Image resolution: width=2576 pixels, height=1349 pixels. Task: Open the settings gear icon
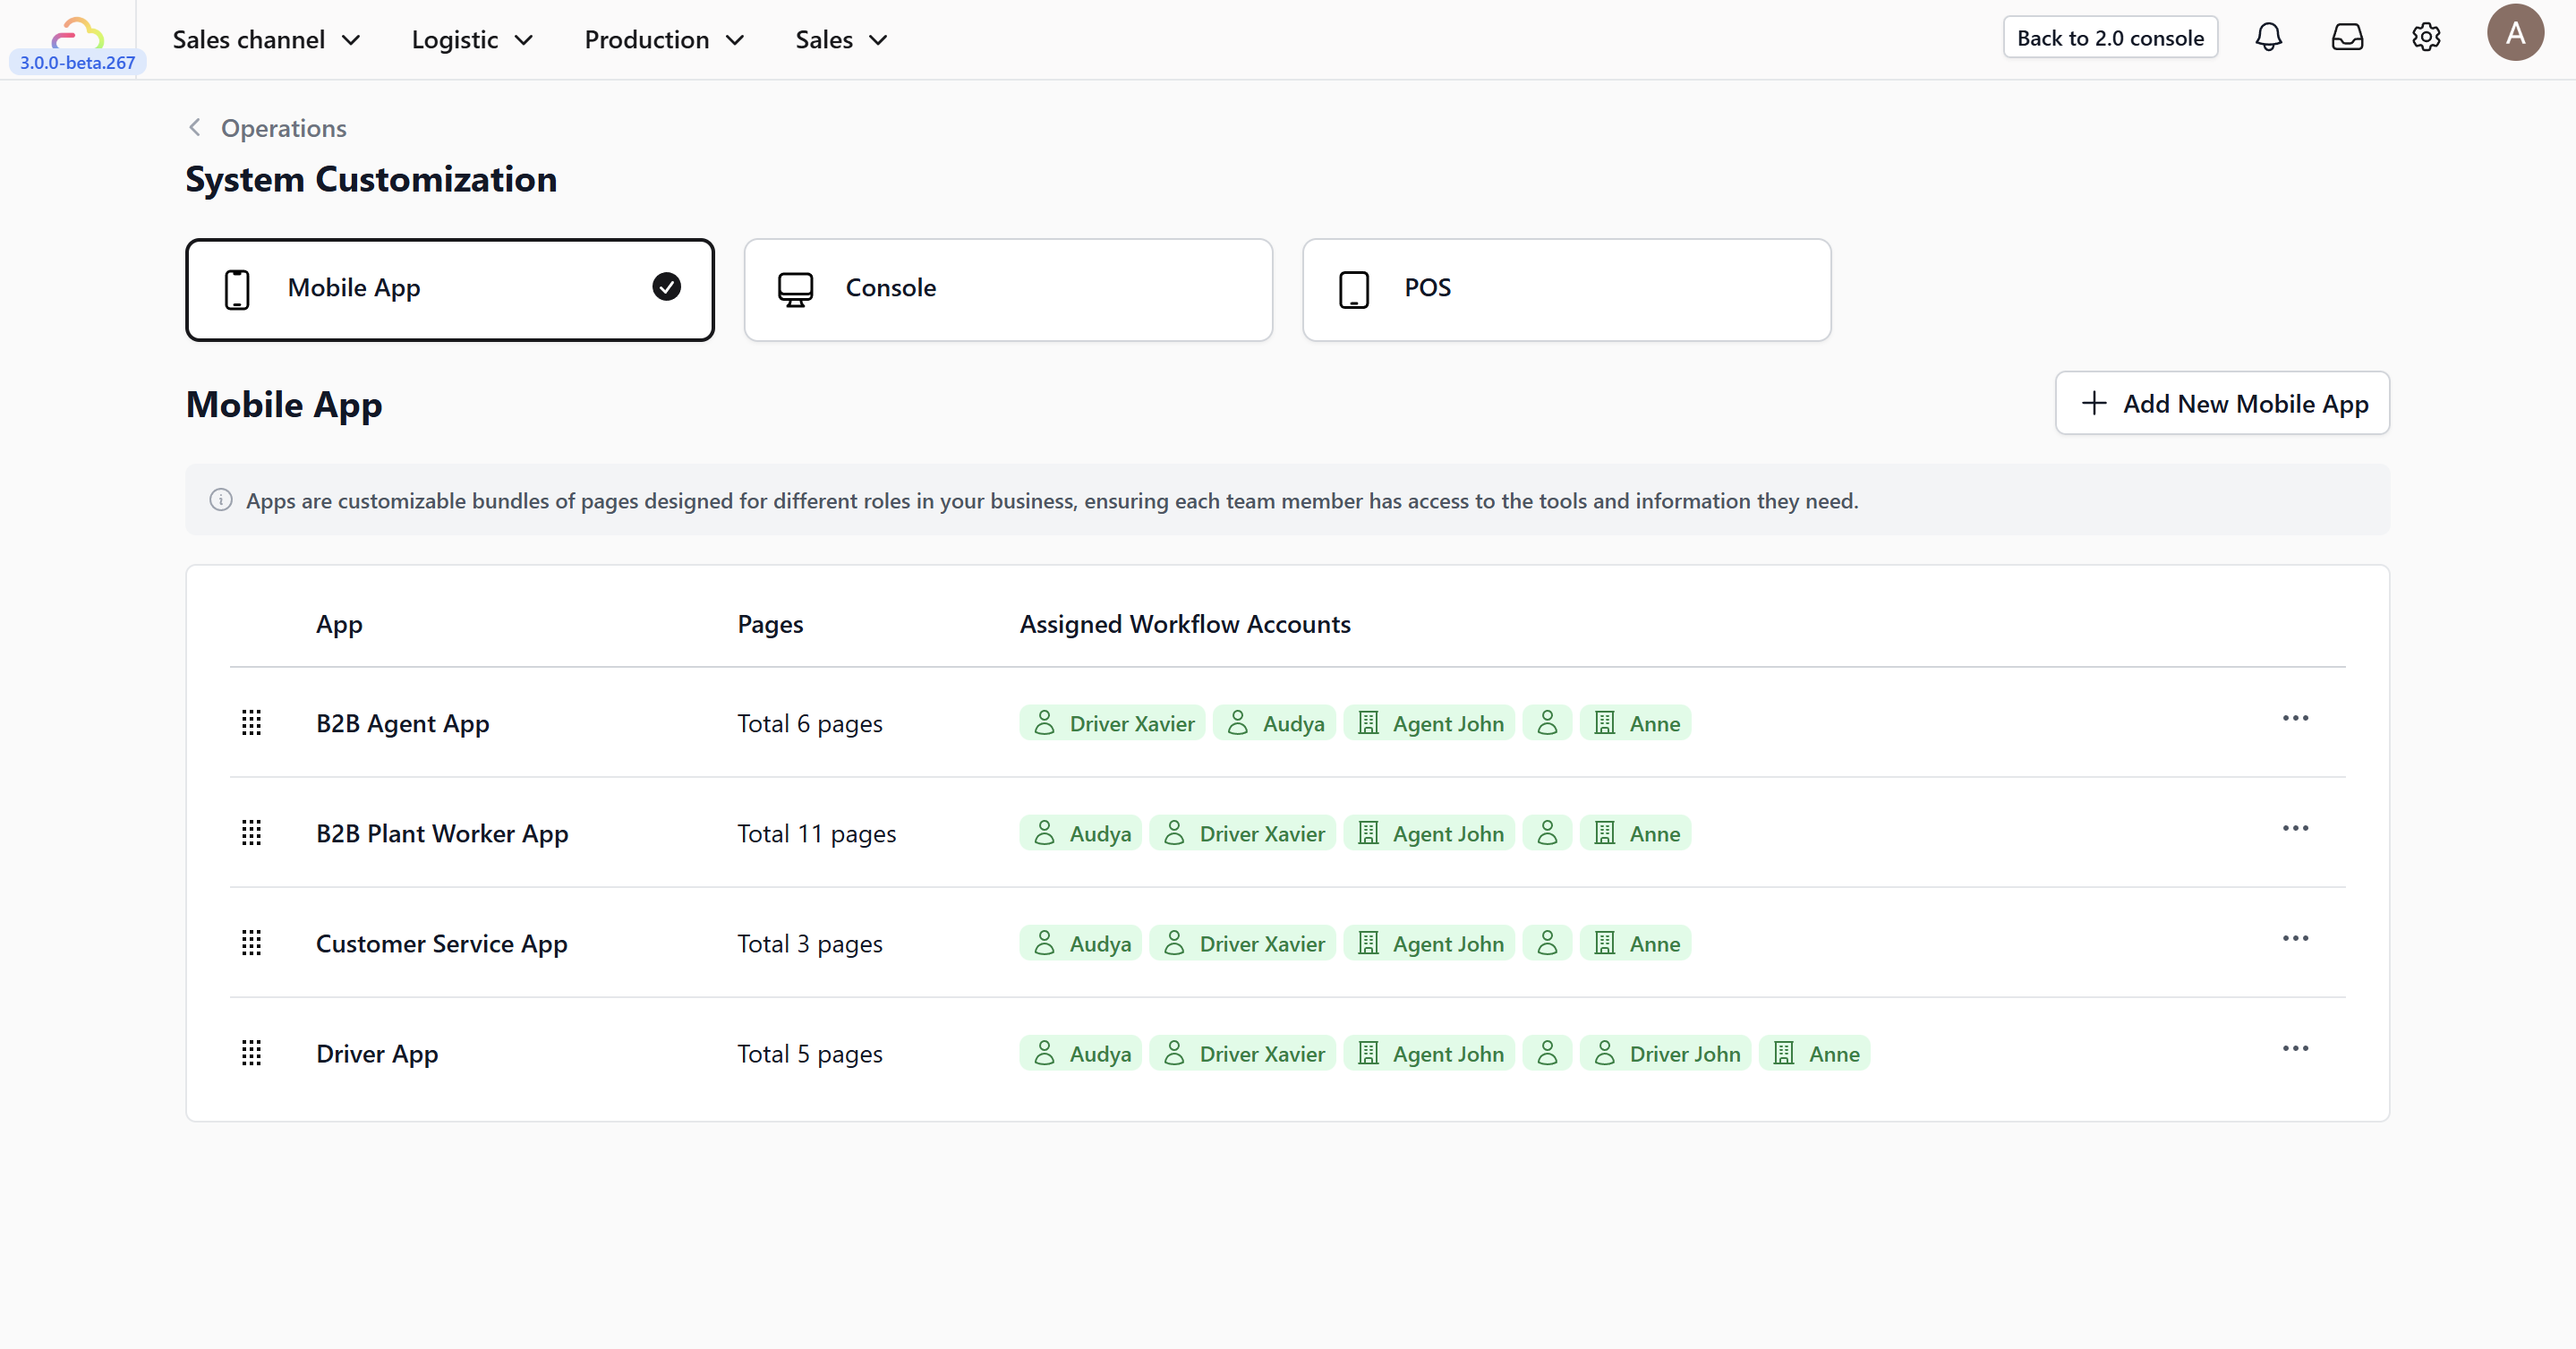click(x=2426, y=38)
